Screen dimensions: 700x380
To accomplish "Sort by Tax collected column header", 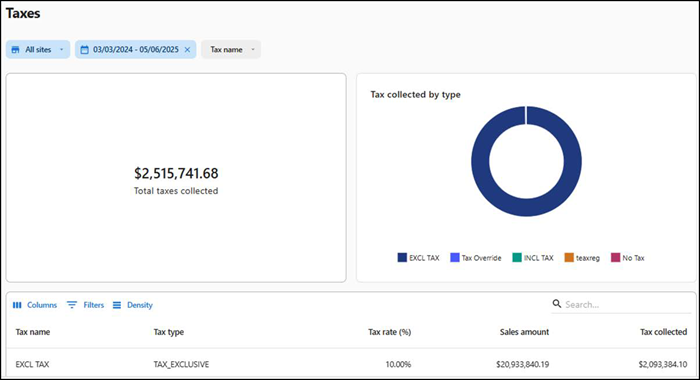I will [x=663, y=332].
